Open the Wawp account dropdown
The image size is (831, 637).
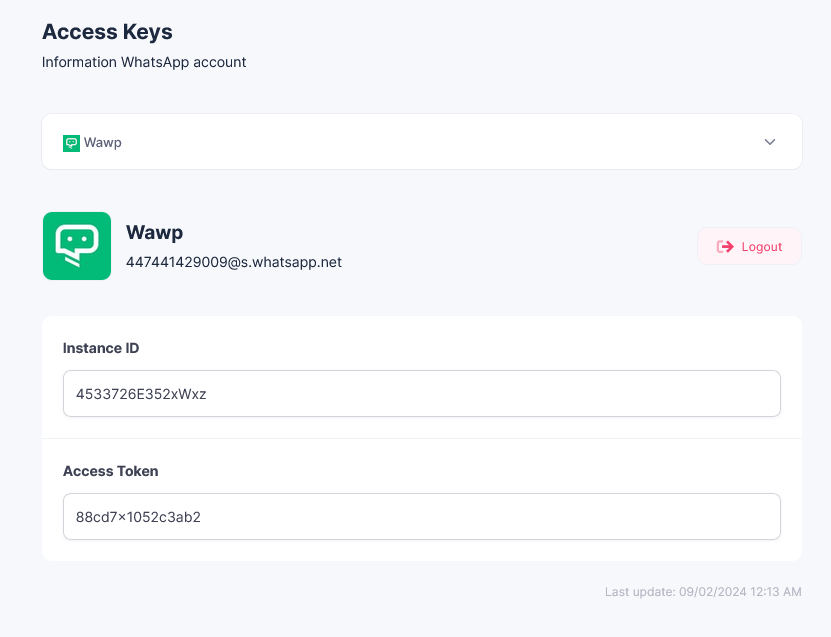click(x=421, y=142)
